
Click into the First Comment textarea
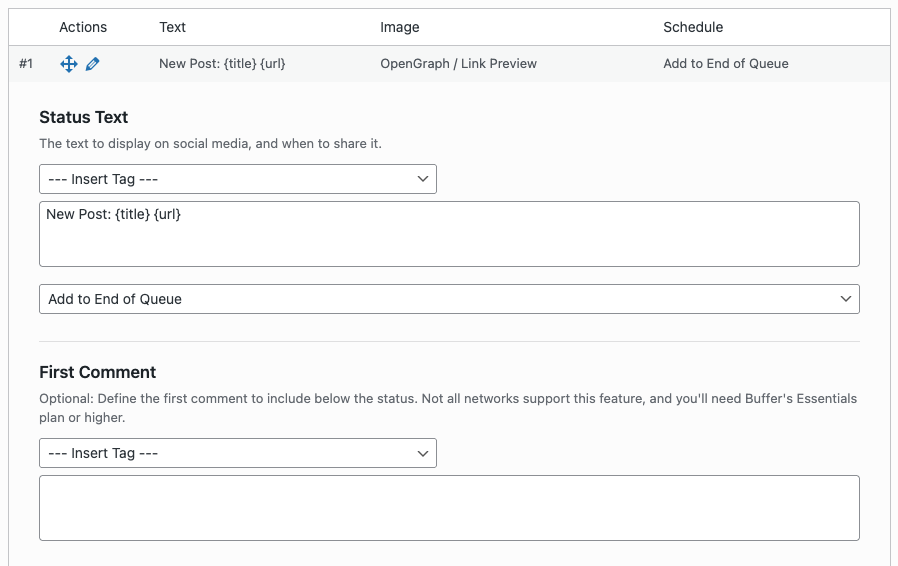(449, 508)
